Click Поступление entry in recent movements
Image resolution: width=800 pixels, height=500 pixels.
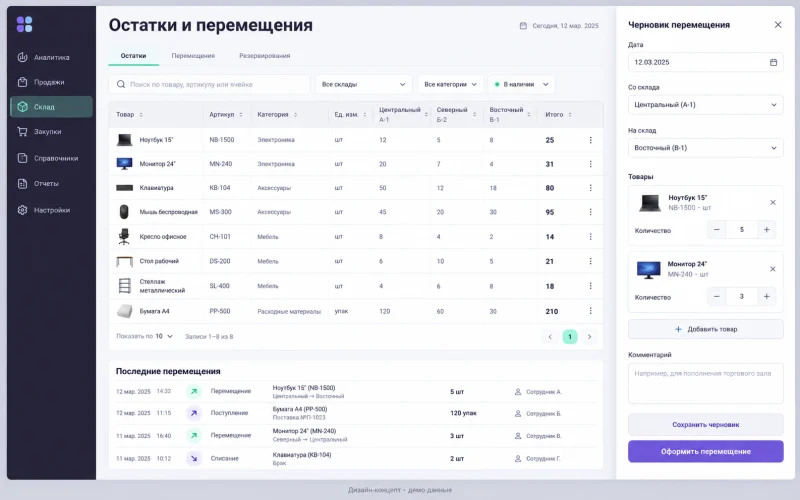point(229,413)
